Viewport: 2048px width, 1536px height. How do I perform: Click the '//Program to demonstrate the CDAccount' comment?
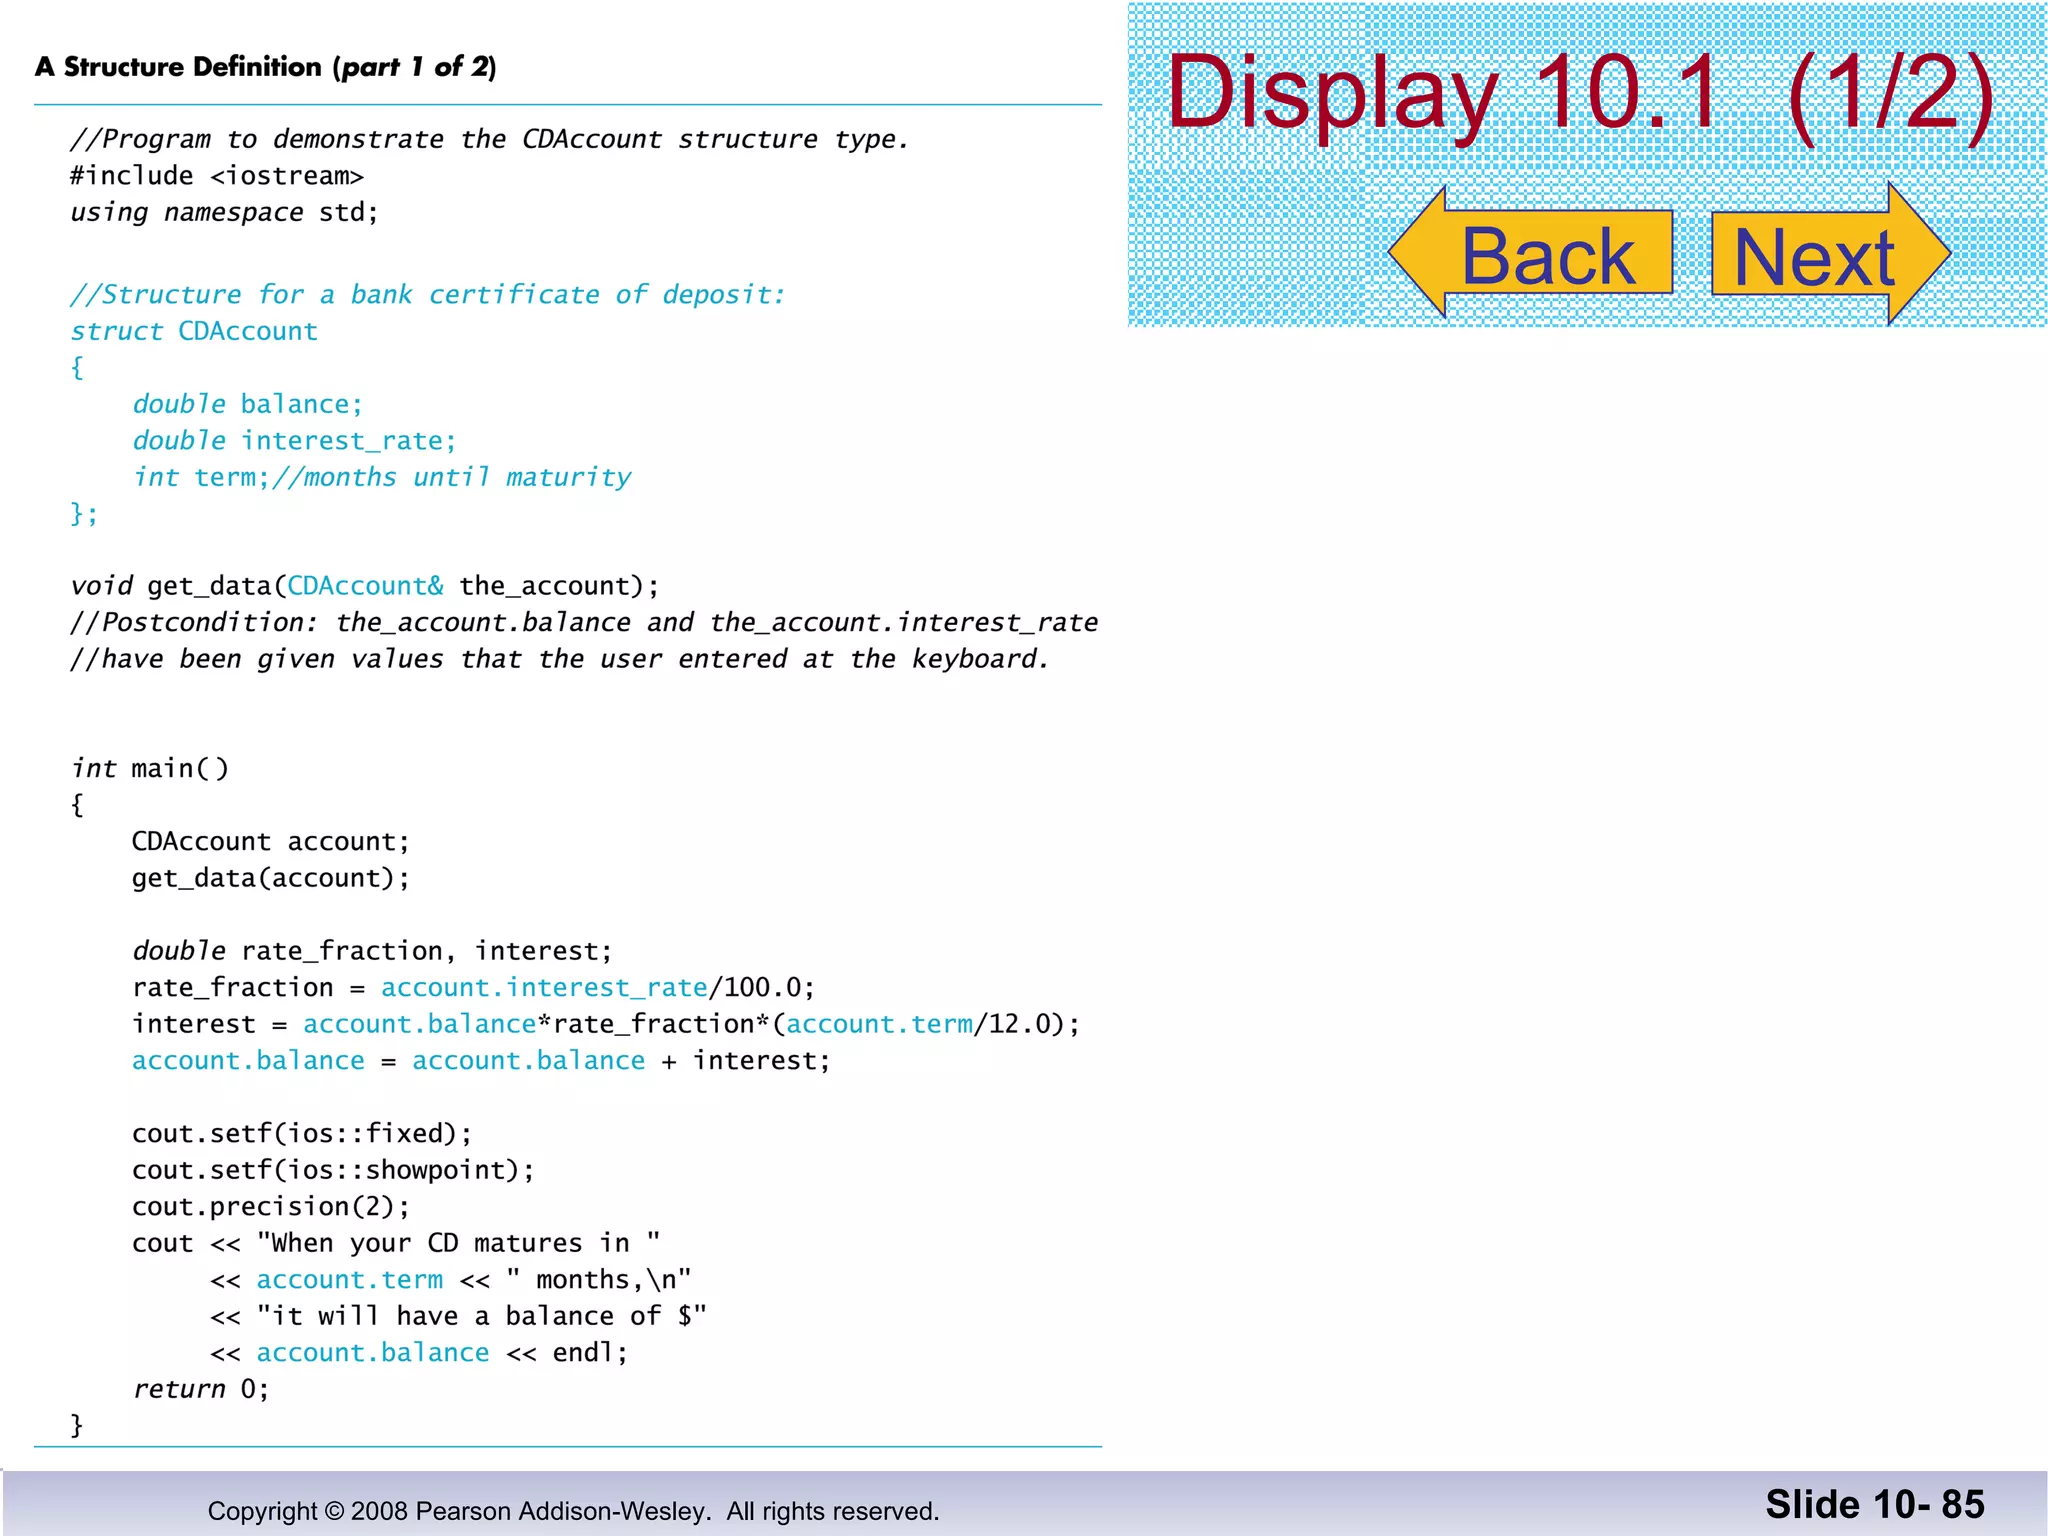tap(490, 140)
